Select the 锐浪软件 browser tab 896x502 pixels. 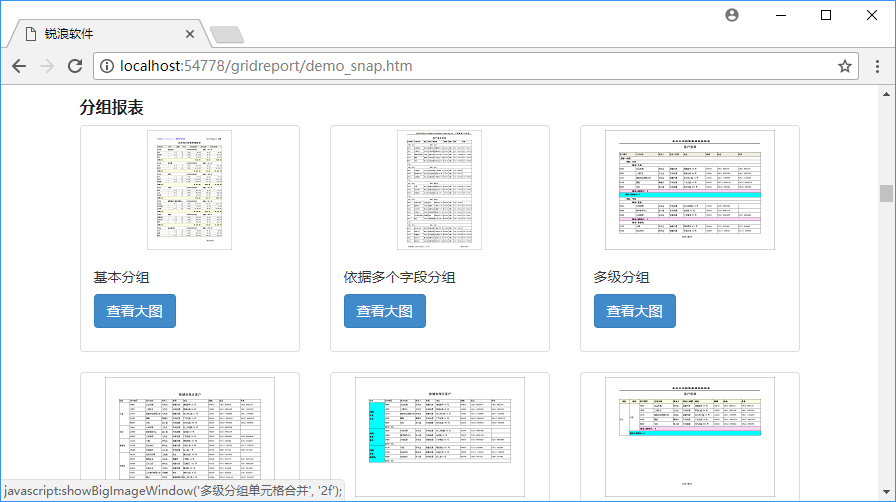pos(100,33)
